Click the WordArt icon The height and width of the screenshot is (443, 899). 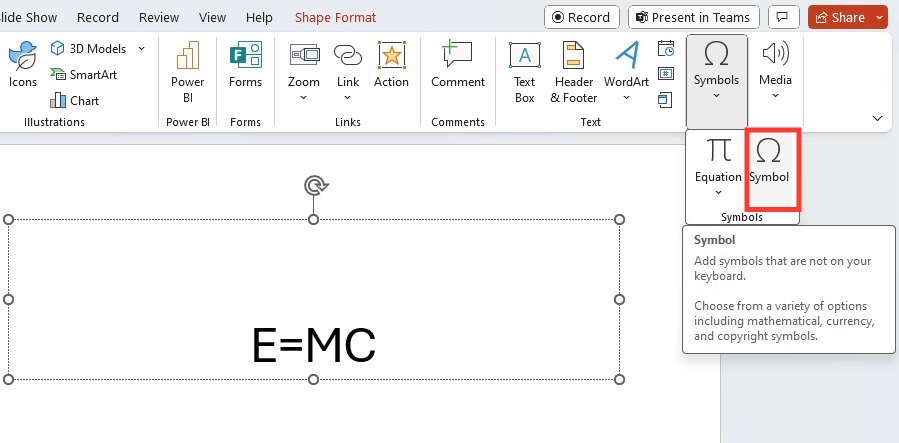pos(626,56)
